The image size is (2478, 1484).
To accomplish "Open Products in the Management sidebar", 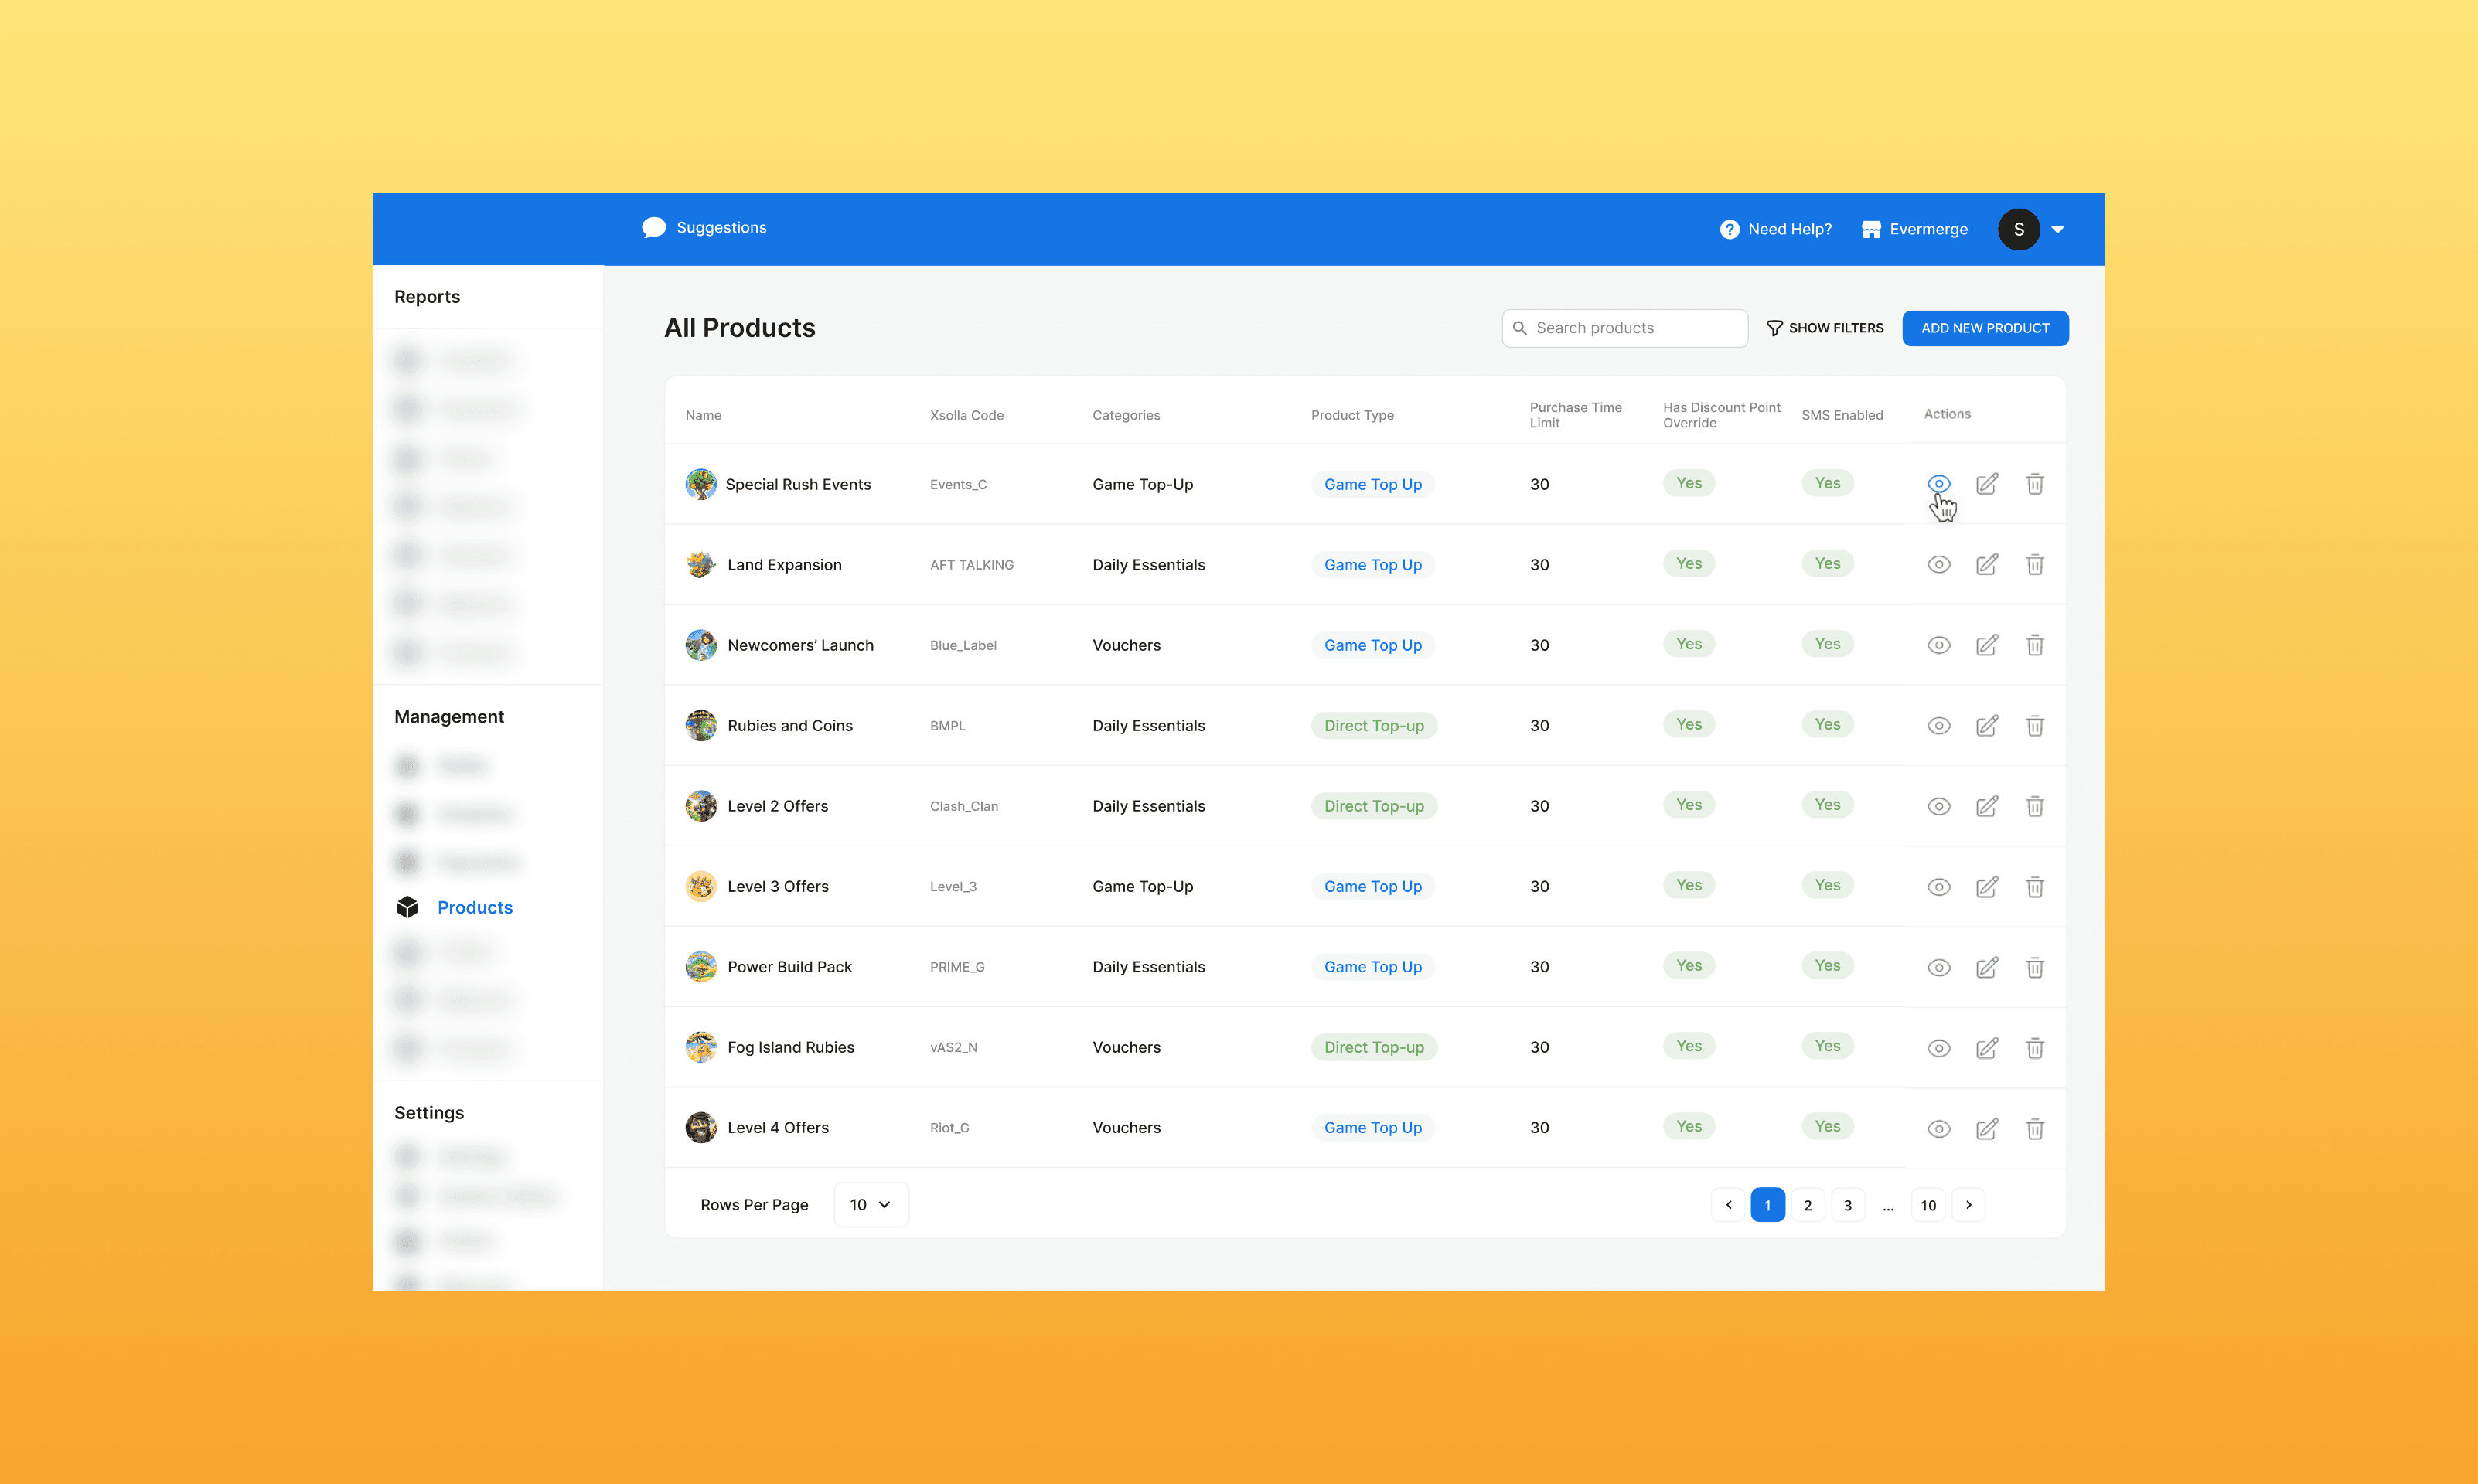I will pyautogui.click(x=474, y=907).
